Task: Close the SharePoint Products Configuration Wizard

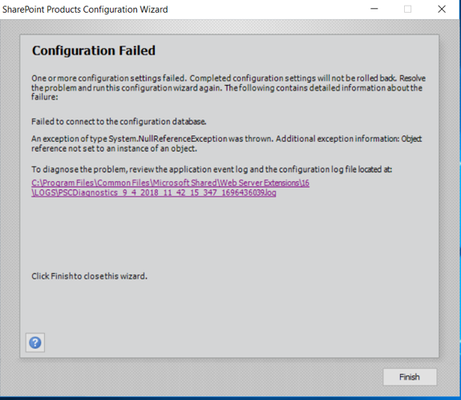Action: pos(442,9)
